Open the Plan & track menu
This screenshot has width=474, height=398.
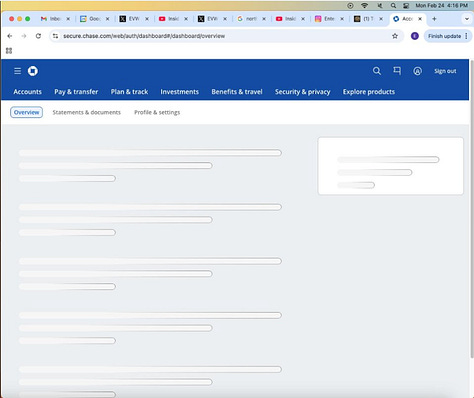129,92
